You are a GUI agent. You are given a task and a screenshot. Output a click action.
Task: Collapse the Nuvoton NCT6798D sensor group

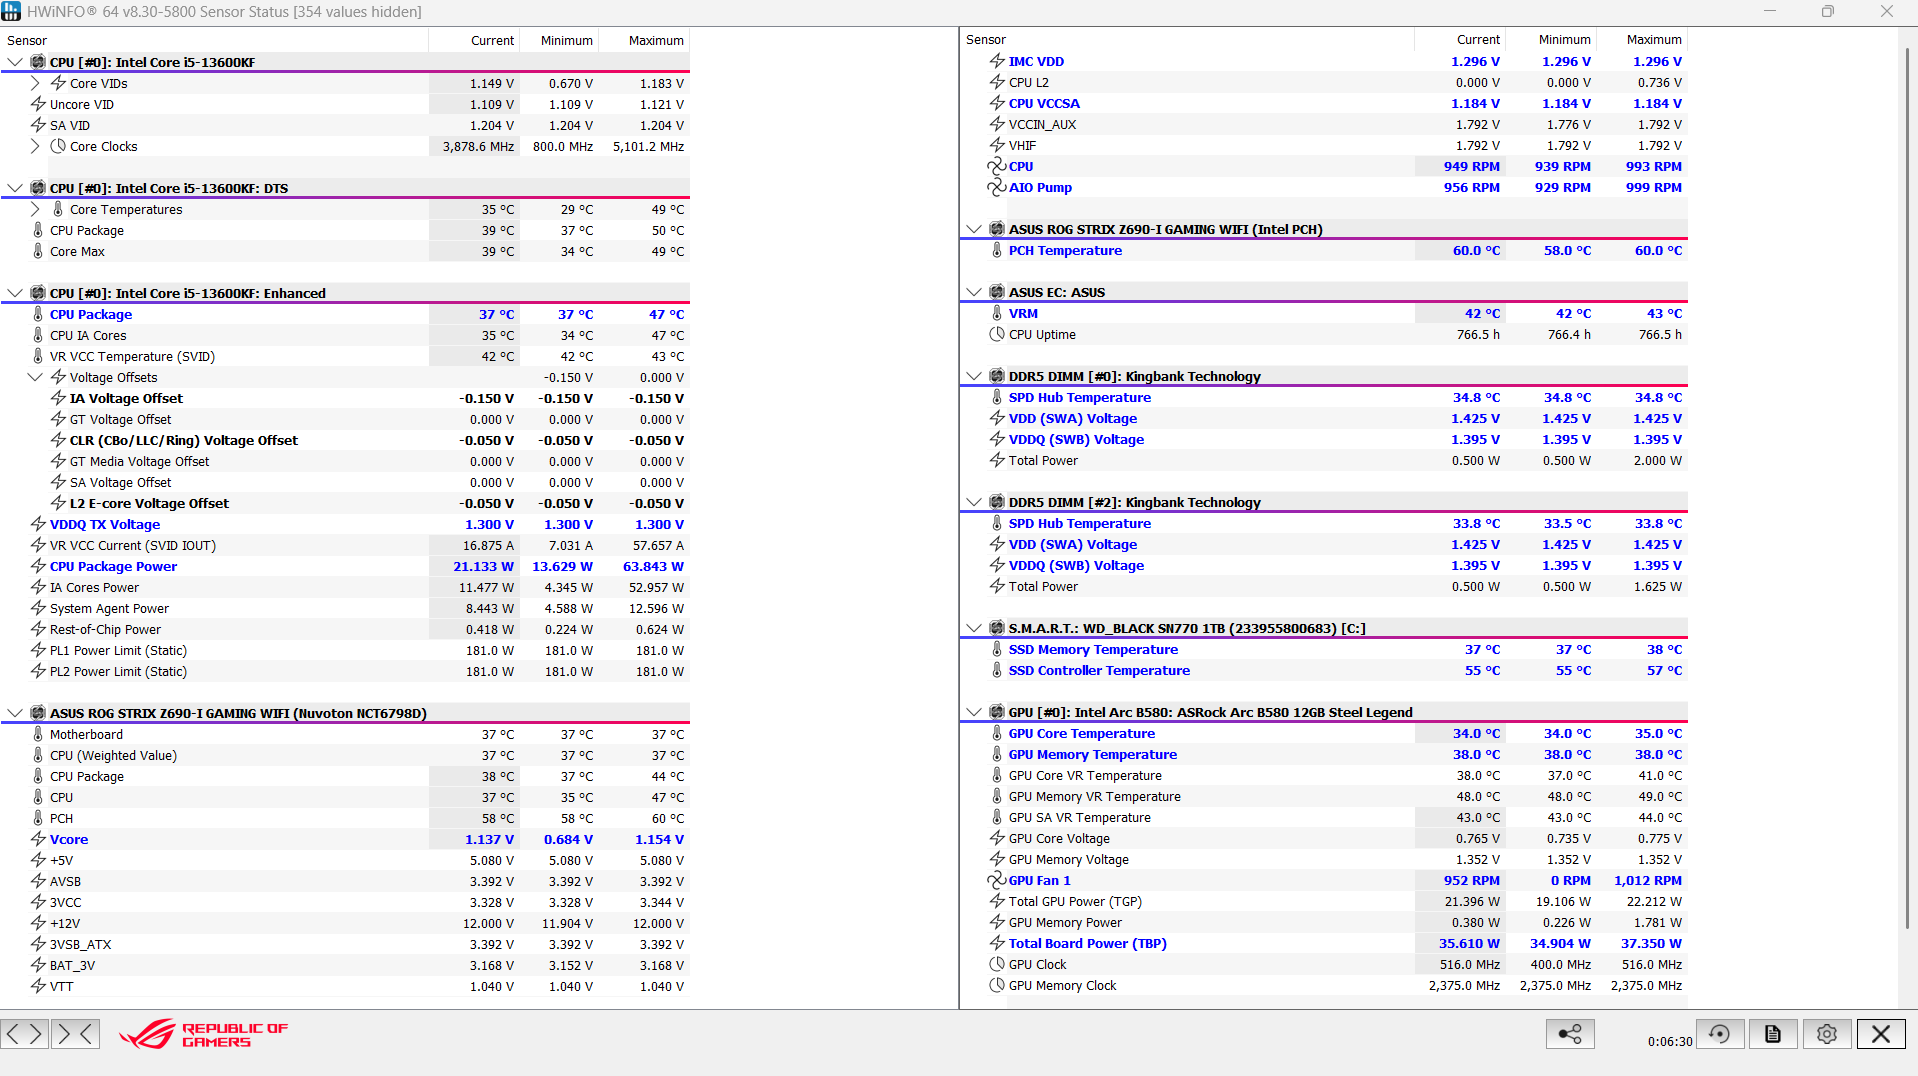point(14,713)
